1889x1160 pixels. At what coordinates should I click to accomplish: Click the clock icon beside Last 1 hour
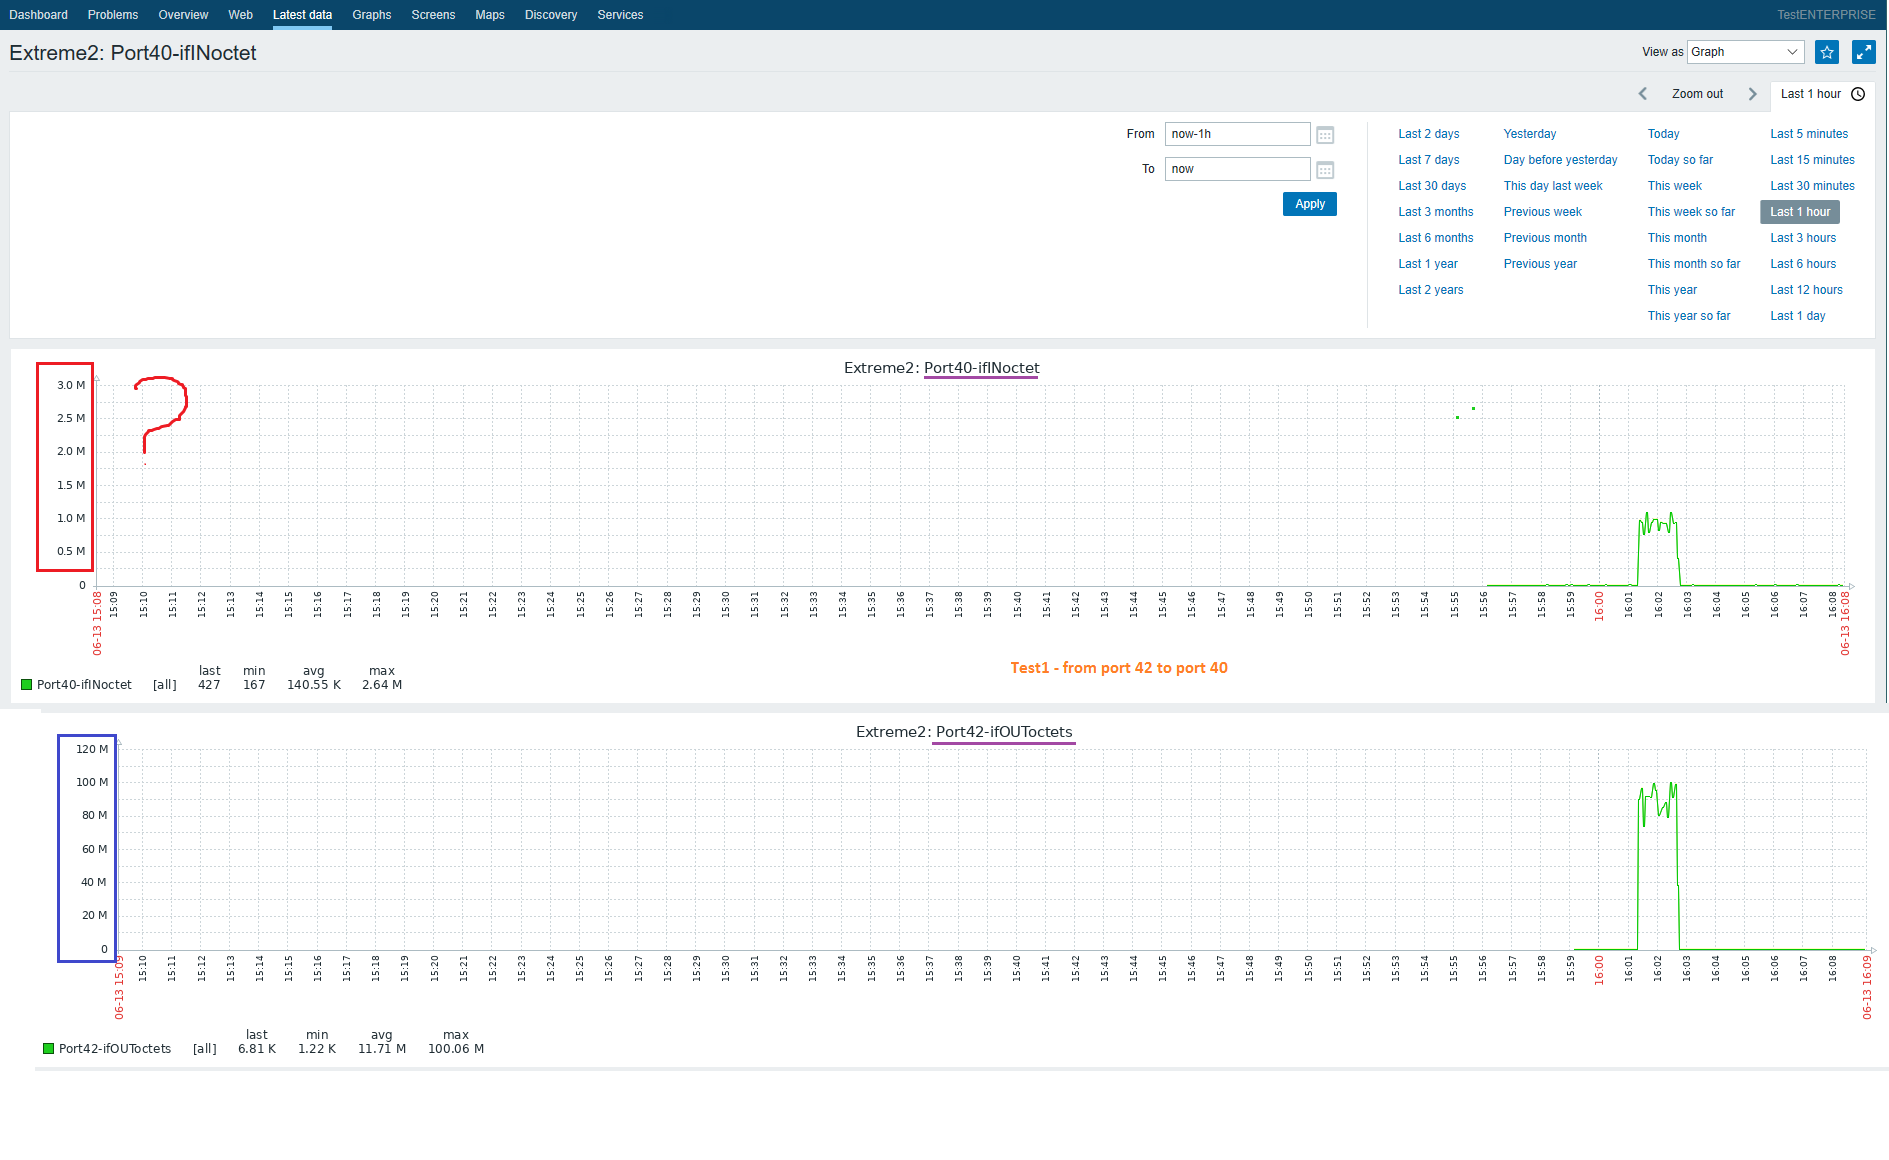tap(1858, 94)
